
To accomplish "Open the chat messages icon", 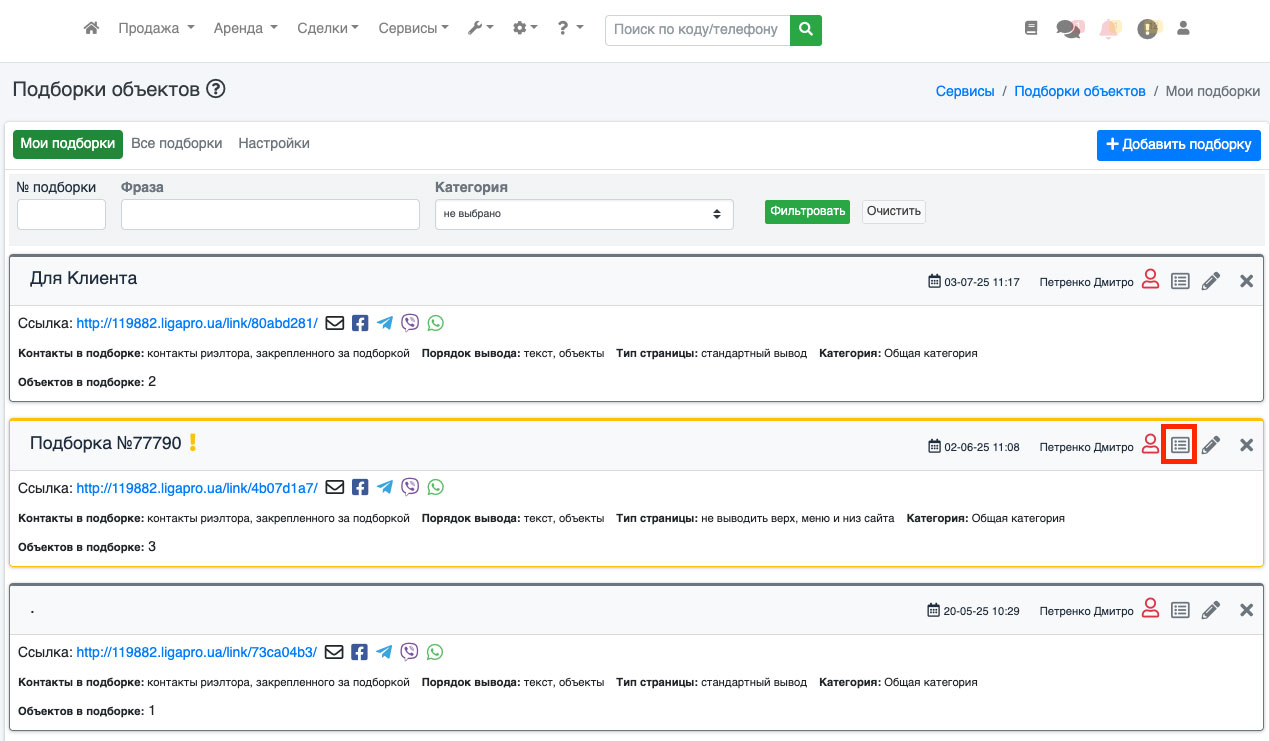I will click(x=1069, y=29).
